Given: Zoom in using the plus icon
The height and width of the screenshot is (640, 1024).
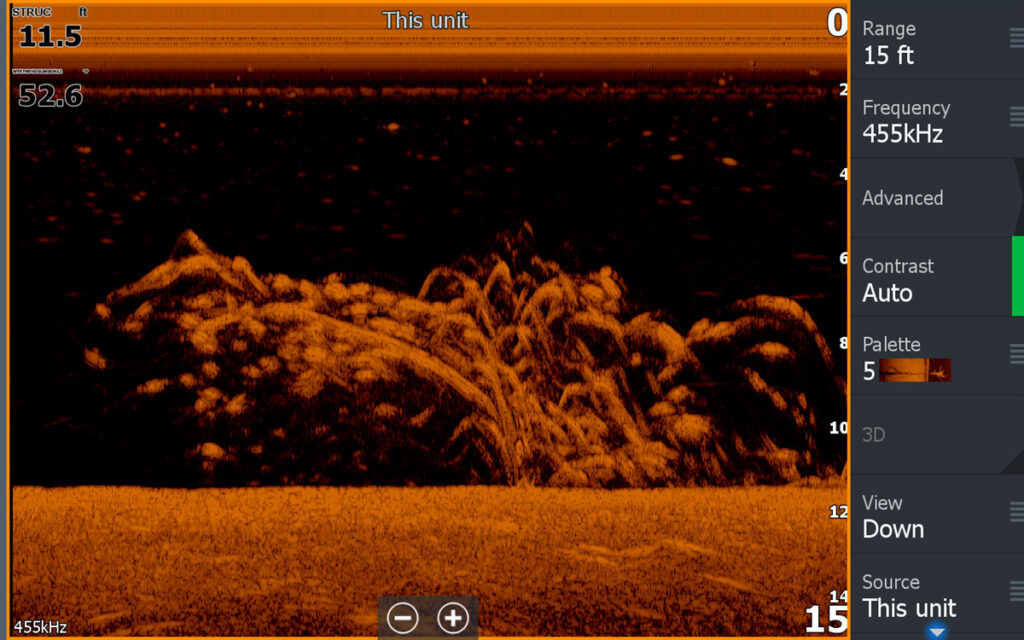Looking at the screenshot, I should [x=453, y=618].
